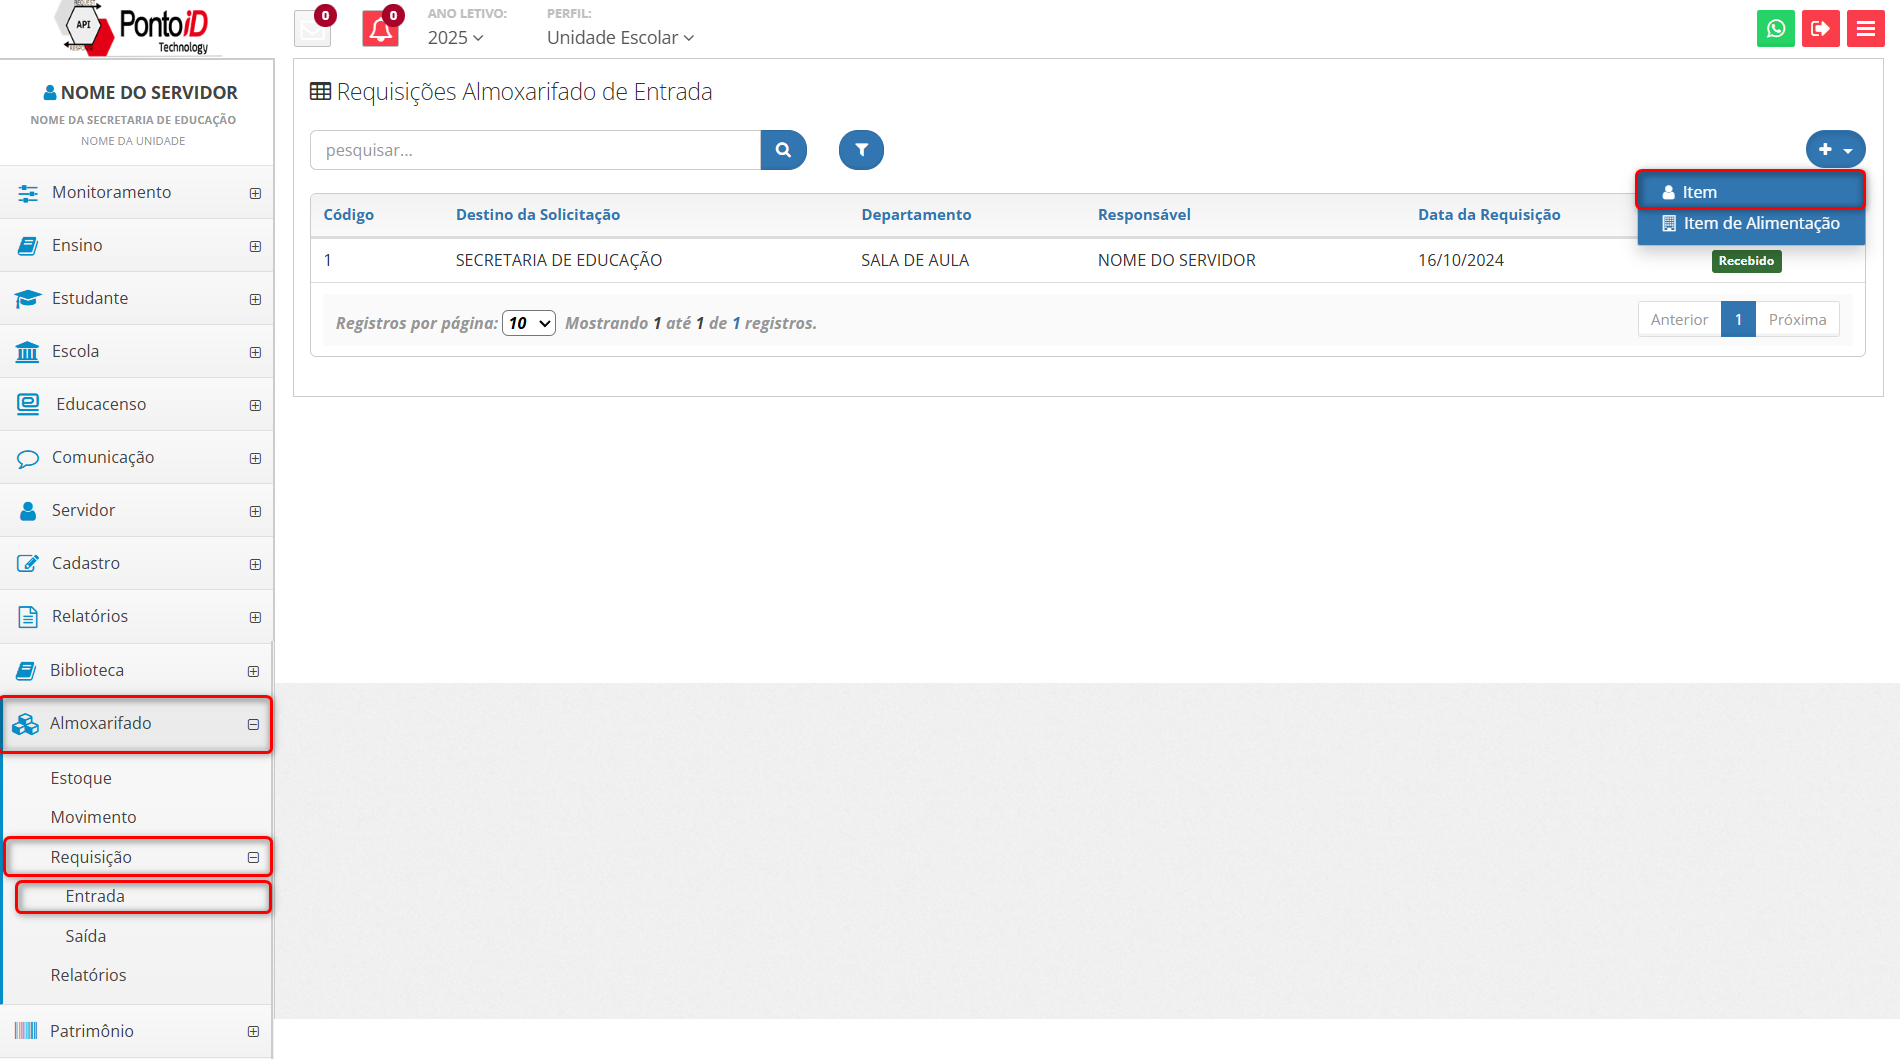Expand the Educacenso menu section
Viewport: 1900px width, 1064px height.
255,405
